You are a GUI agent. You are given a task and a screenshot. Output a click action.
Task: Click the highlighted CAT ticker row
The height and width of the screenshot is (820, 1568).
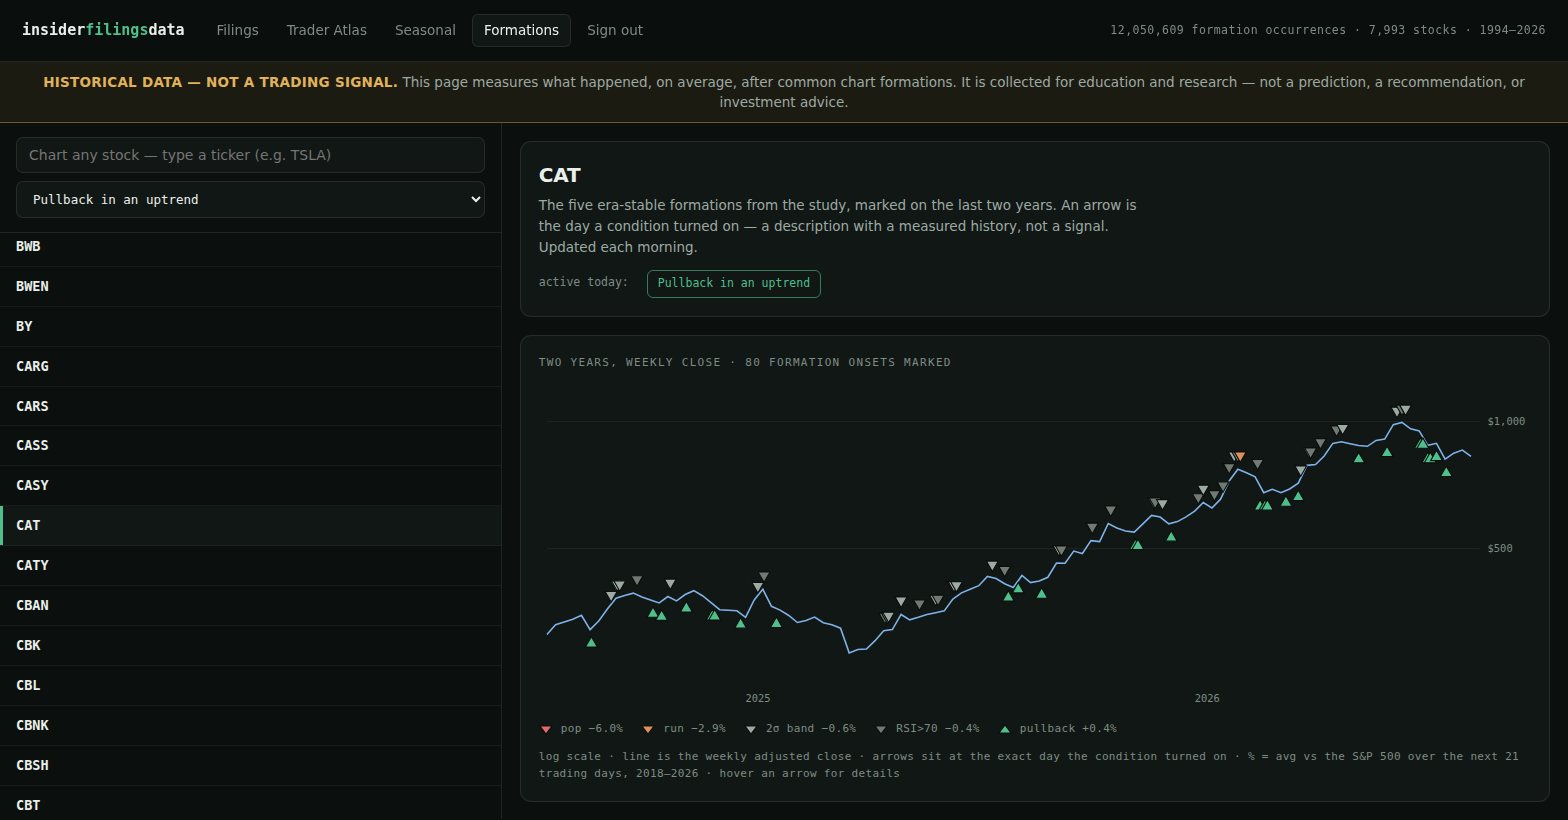(x=250, y=526)
